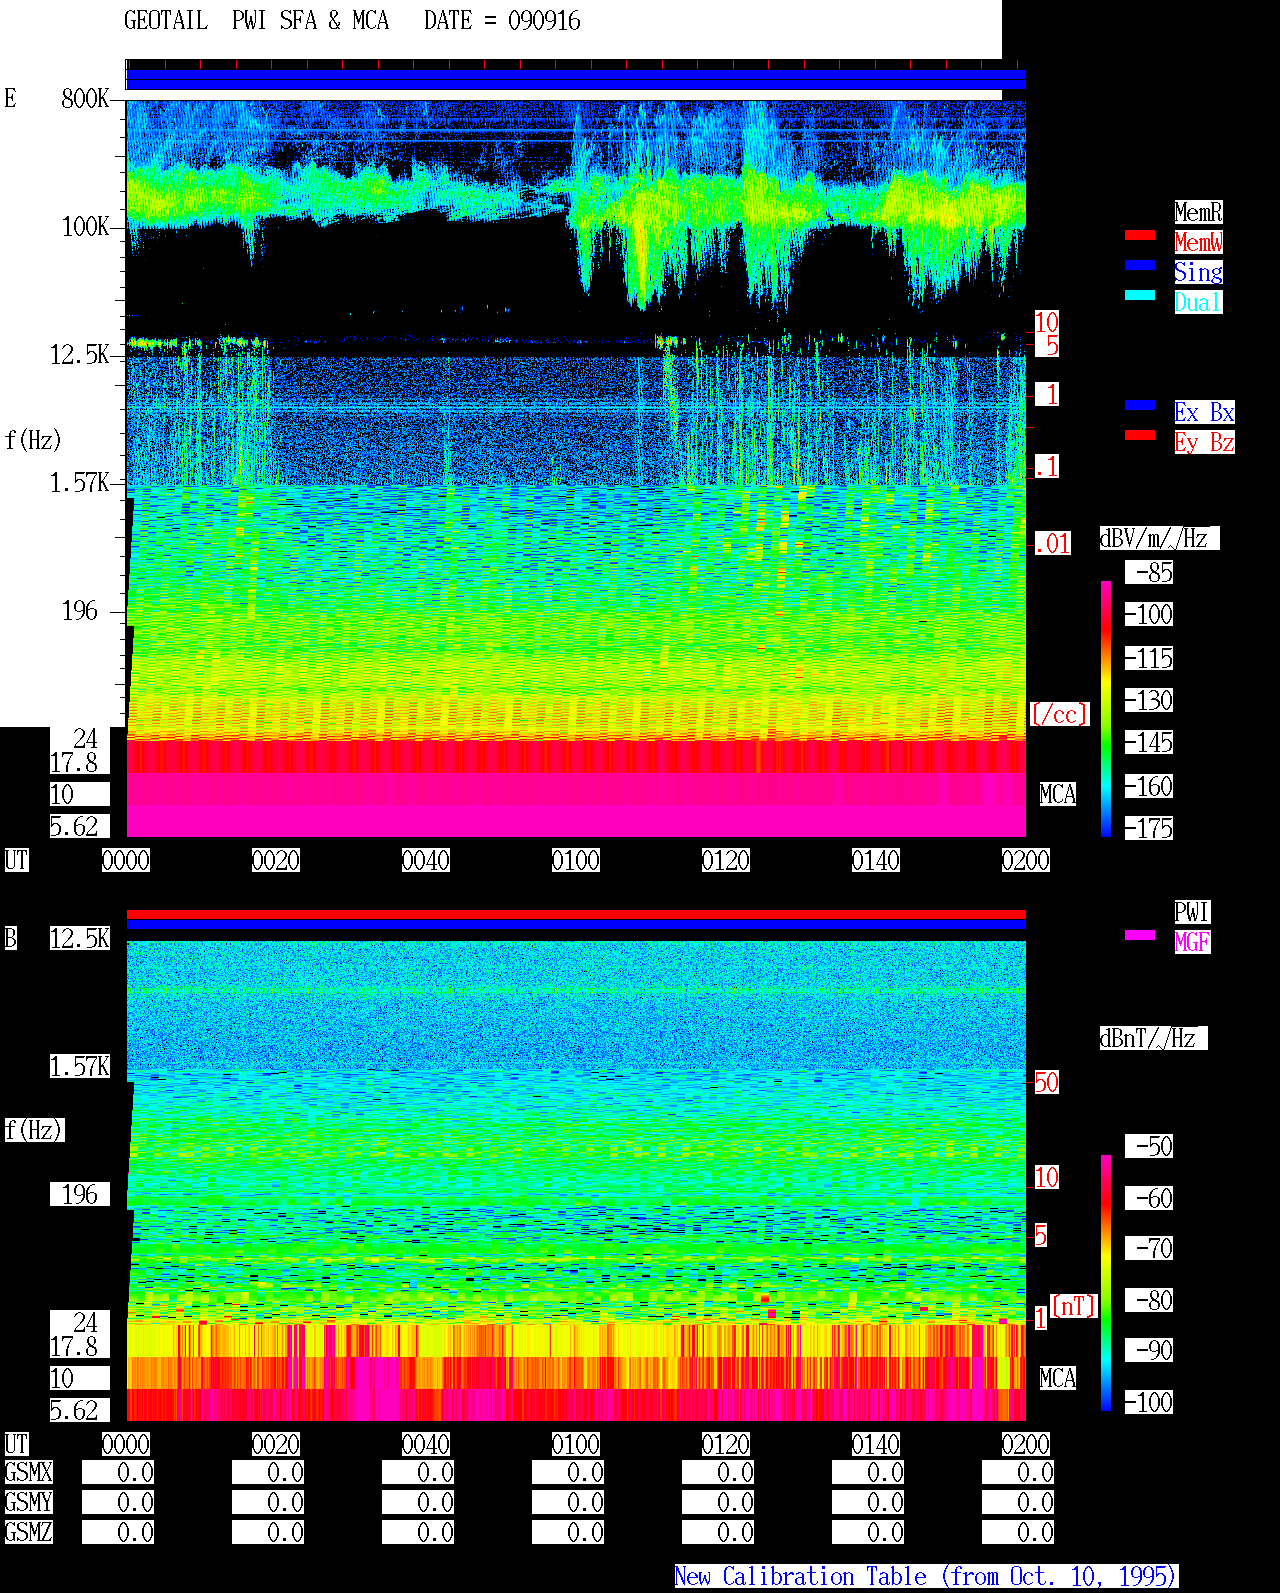Click the -160 color scale value
1280x1593 pixels.
coord(1149,786)
